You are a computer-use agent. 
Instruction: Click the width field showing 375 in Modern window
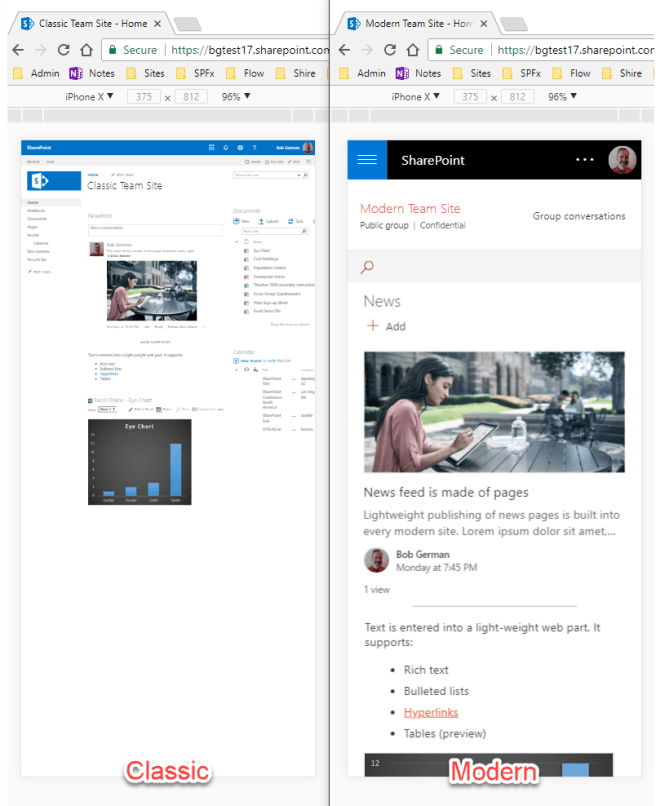click(x=469, y=97)
